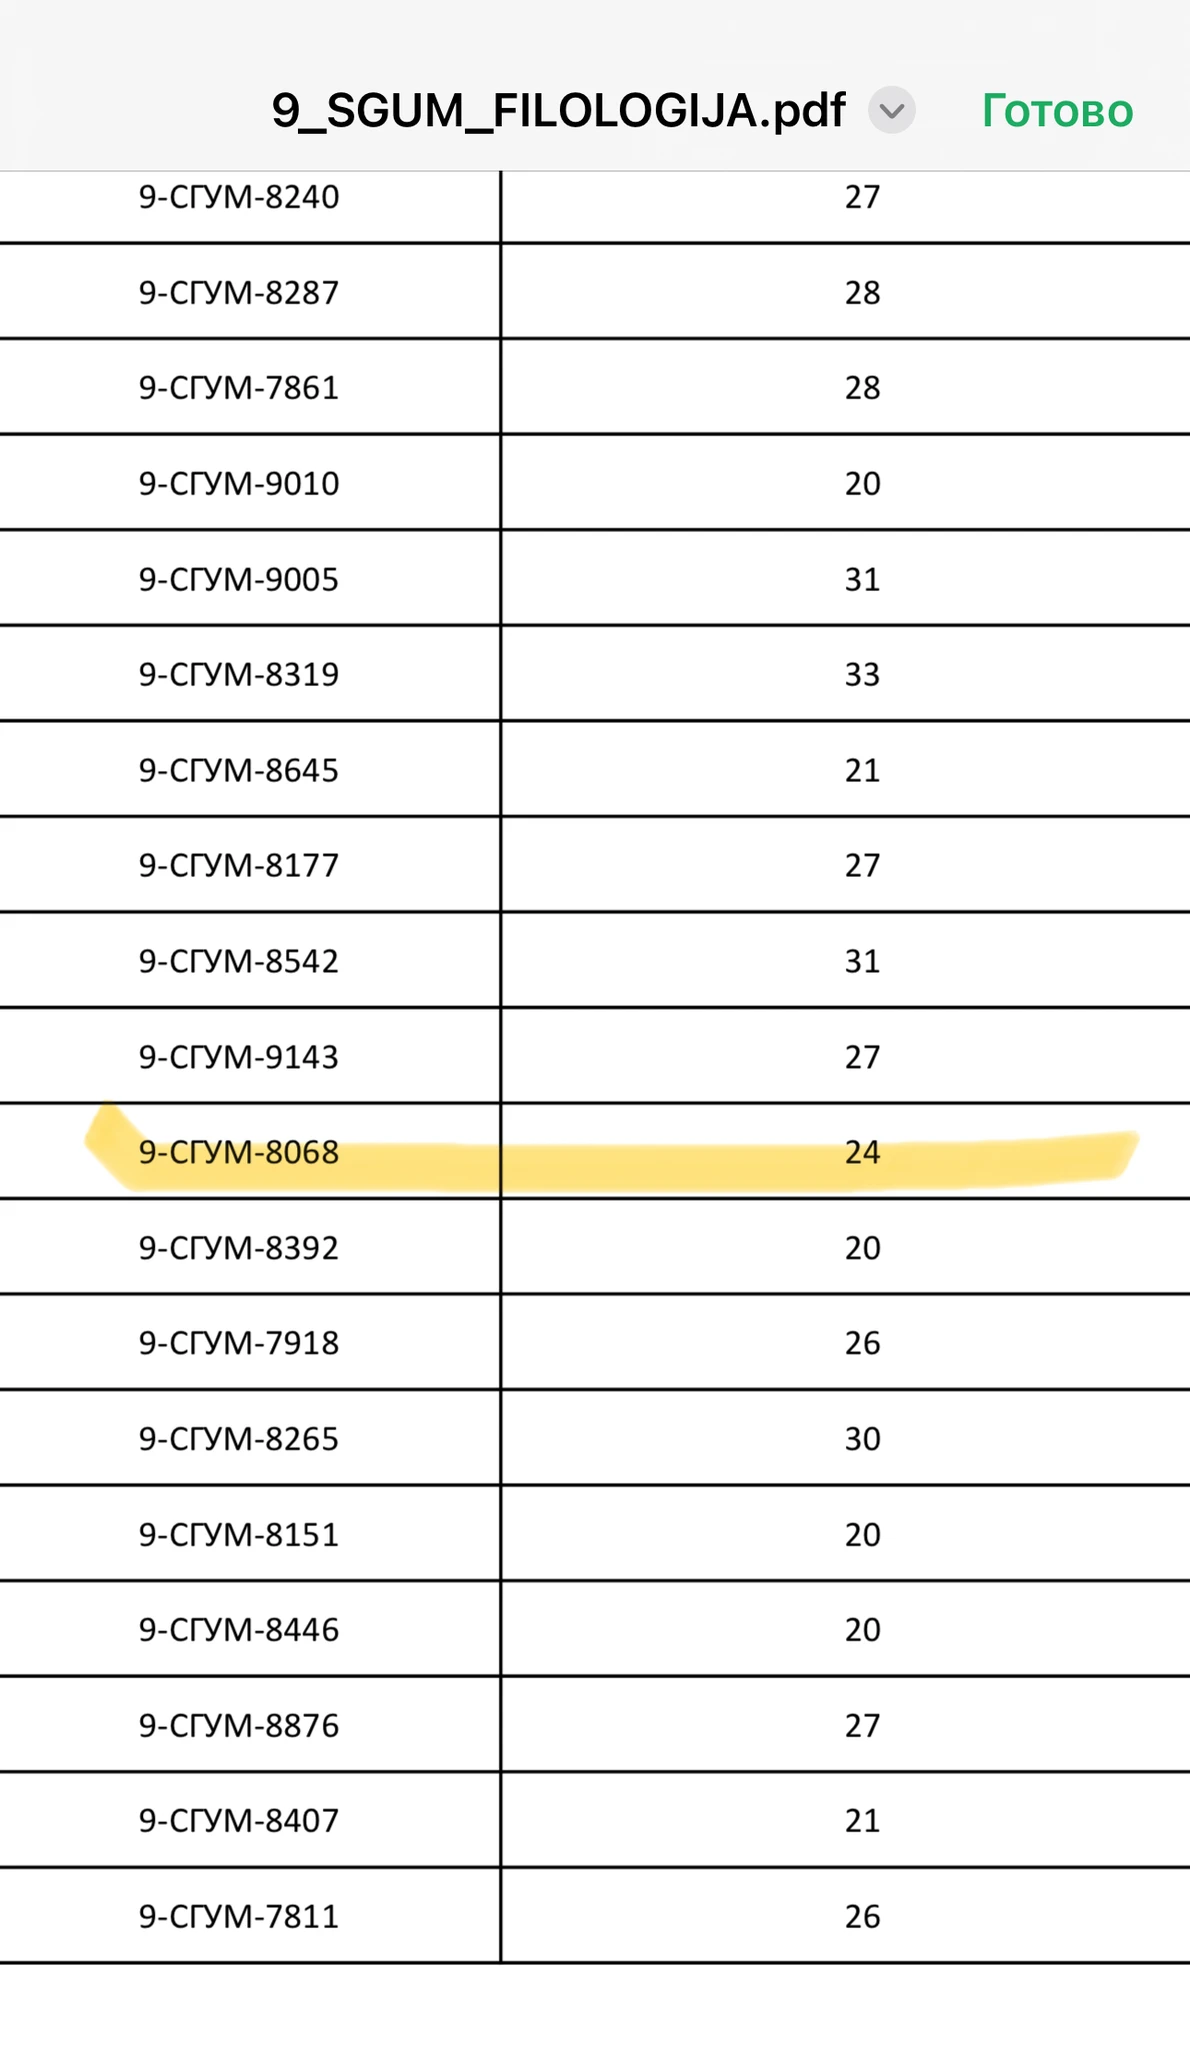Image resolution: width=1190 pixels, height=2048 pixels.
Task: Tap the 9-СГУМ-7918 cell
Action: pyautogui.click(x=239, y=1343)
